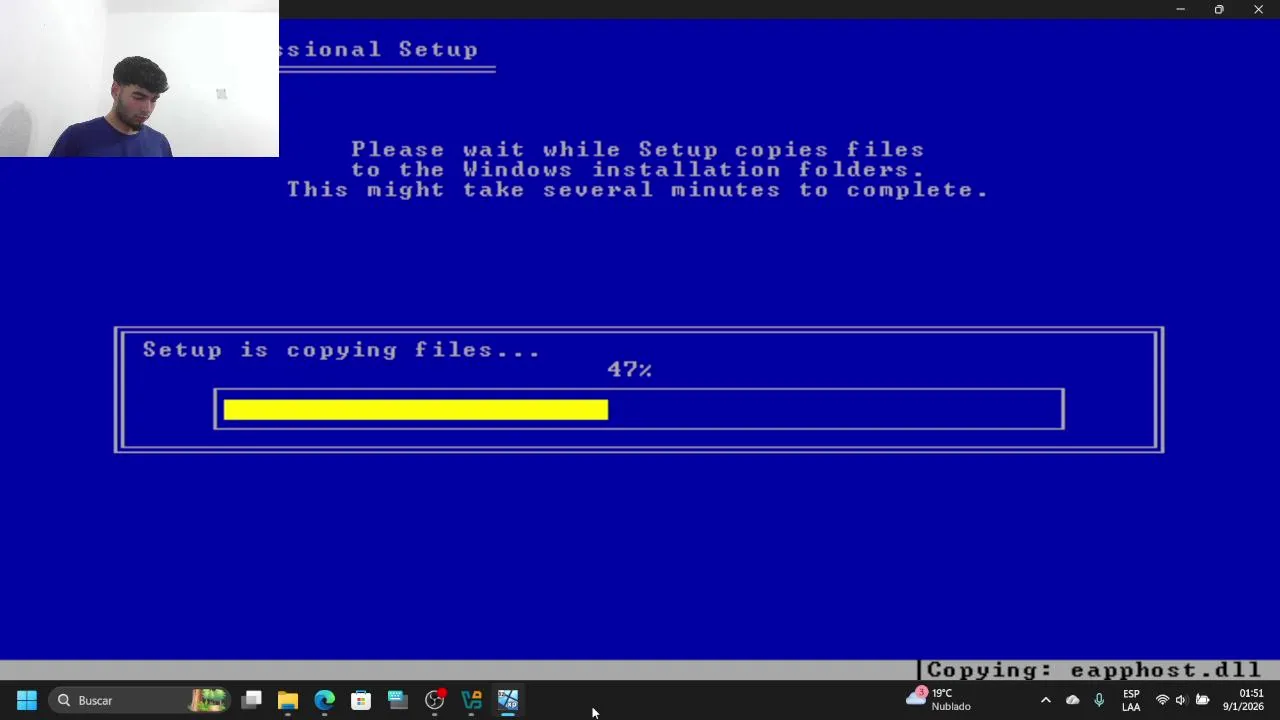Expand the hidden system tray icons
This screenshot has height=720, width=1280.
1046,700
